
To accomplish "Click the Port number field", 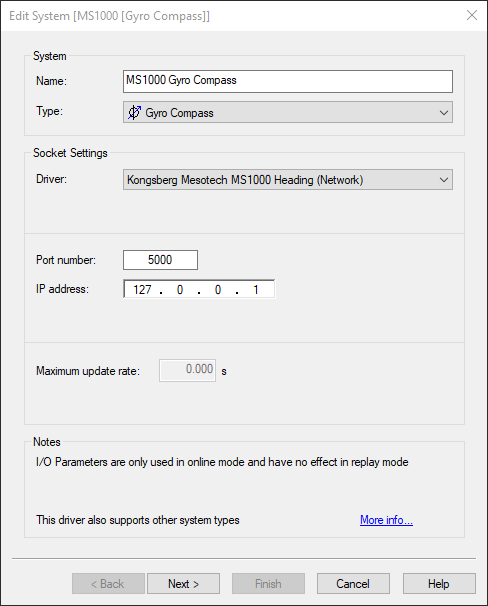I will pos(160,260).
